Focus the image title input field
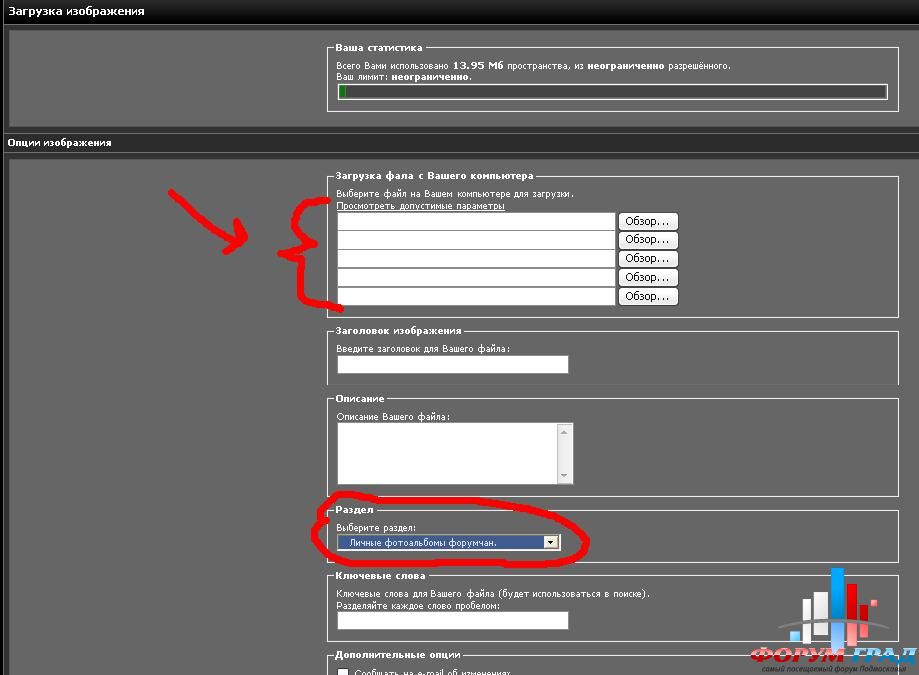The height and width of the screenshot is (675, 919). point(452,365)
